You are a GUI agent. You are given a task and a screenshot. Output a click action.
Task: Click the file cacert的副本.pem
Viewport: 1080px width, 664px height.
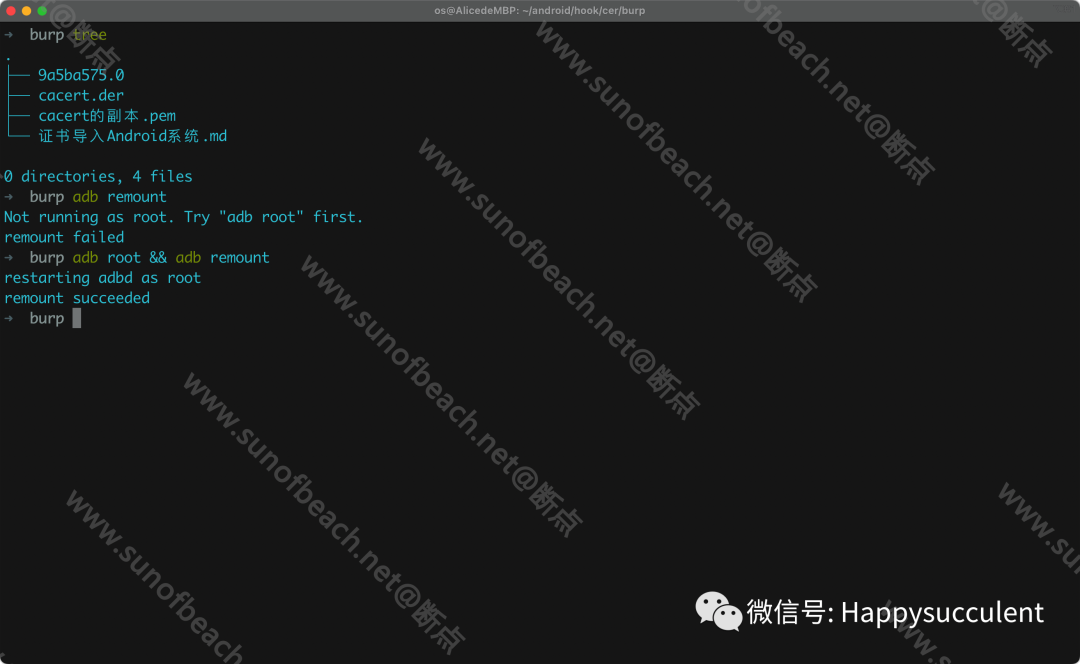(x=107, y=116)
